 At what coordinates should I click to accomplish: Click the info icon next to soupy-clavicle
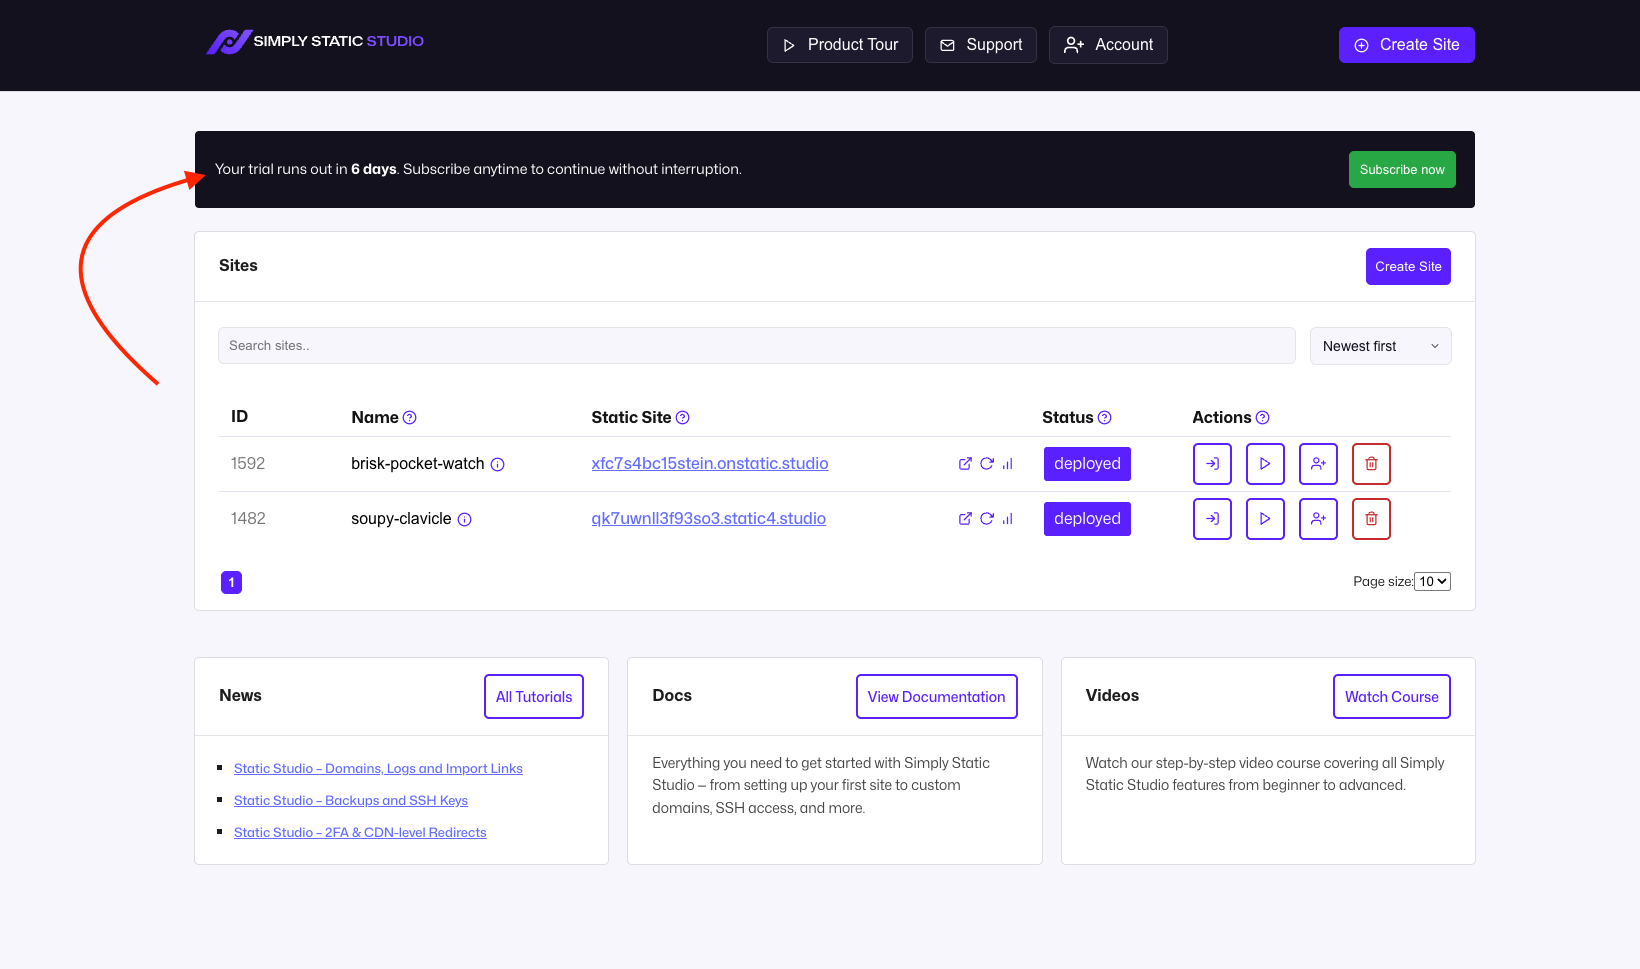pyautogui.click(x=464, y=519)
